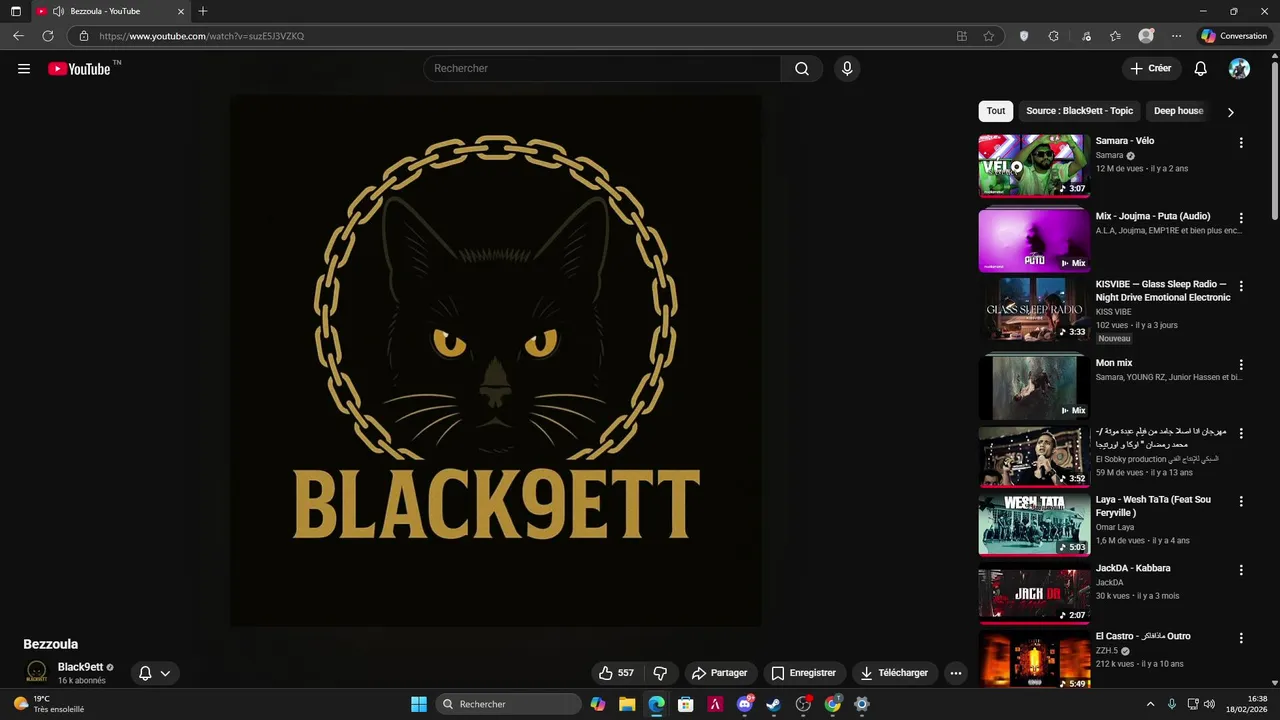1280x720 pixels.
Task: Open options menu for JackDA - Kabbara
Action: pos(1241,570)
